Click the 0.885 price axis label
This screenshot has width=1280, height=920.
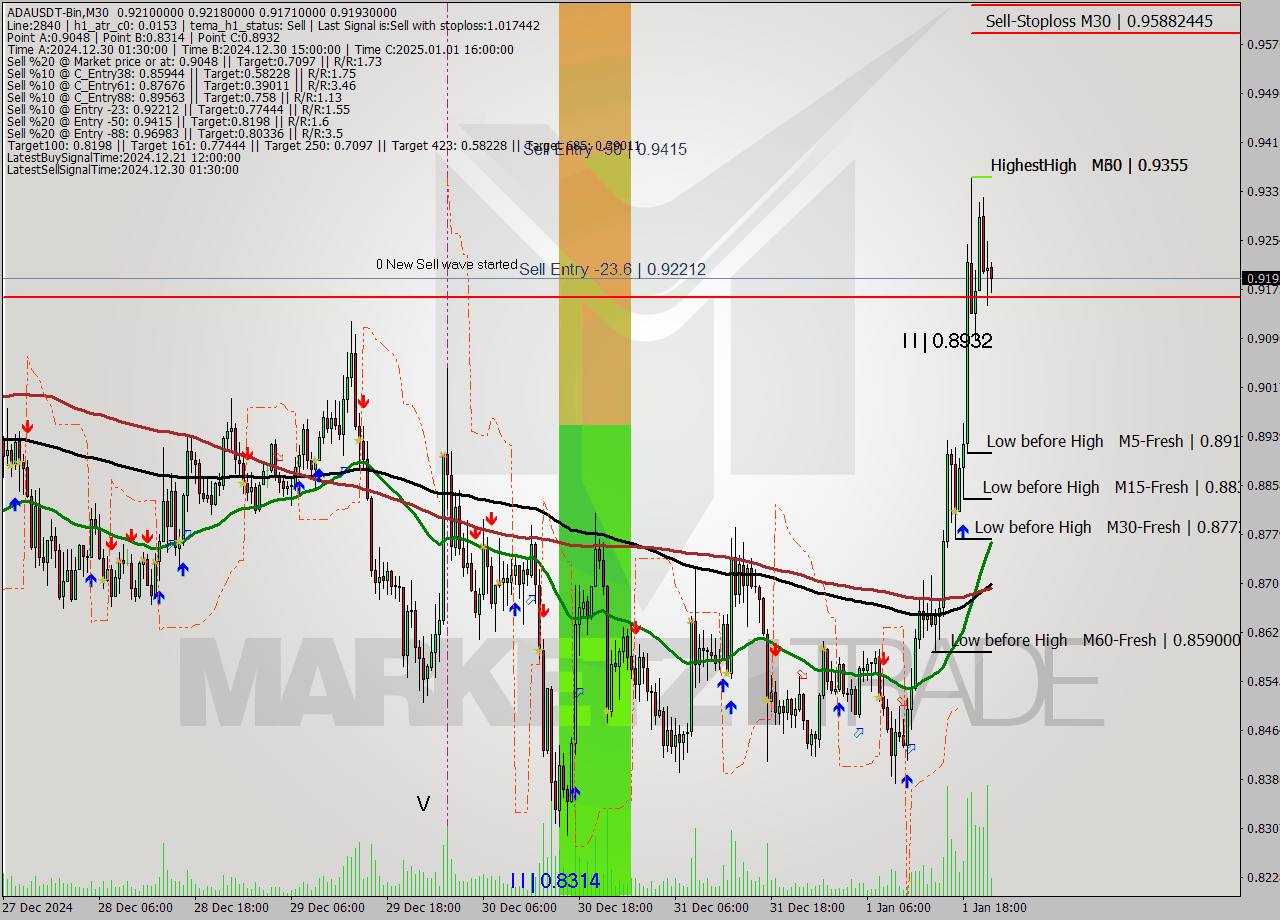pos(1262,485)
